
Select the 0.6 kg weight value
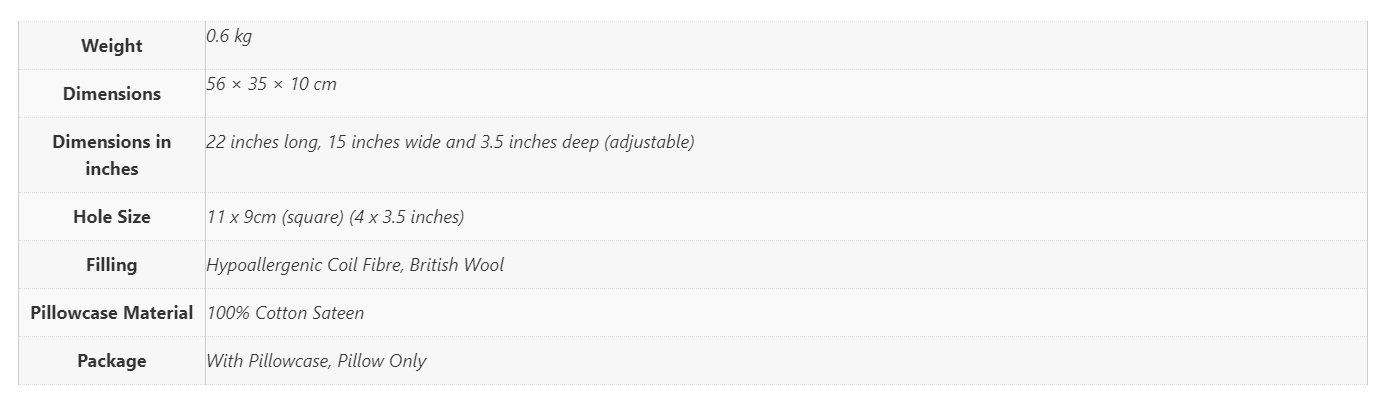click(x=229, y=36)
